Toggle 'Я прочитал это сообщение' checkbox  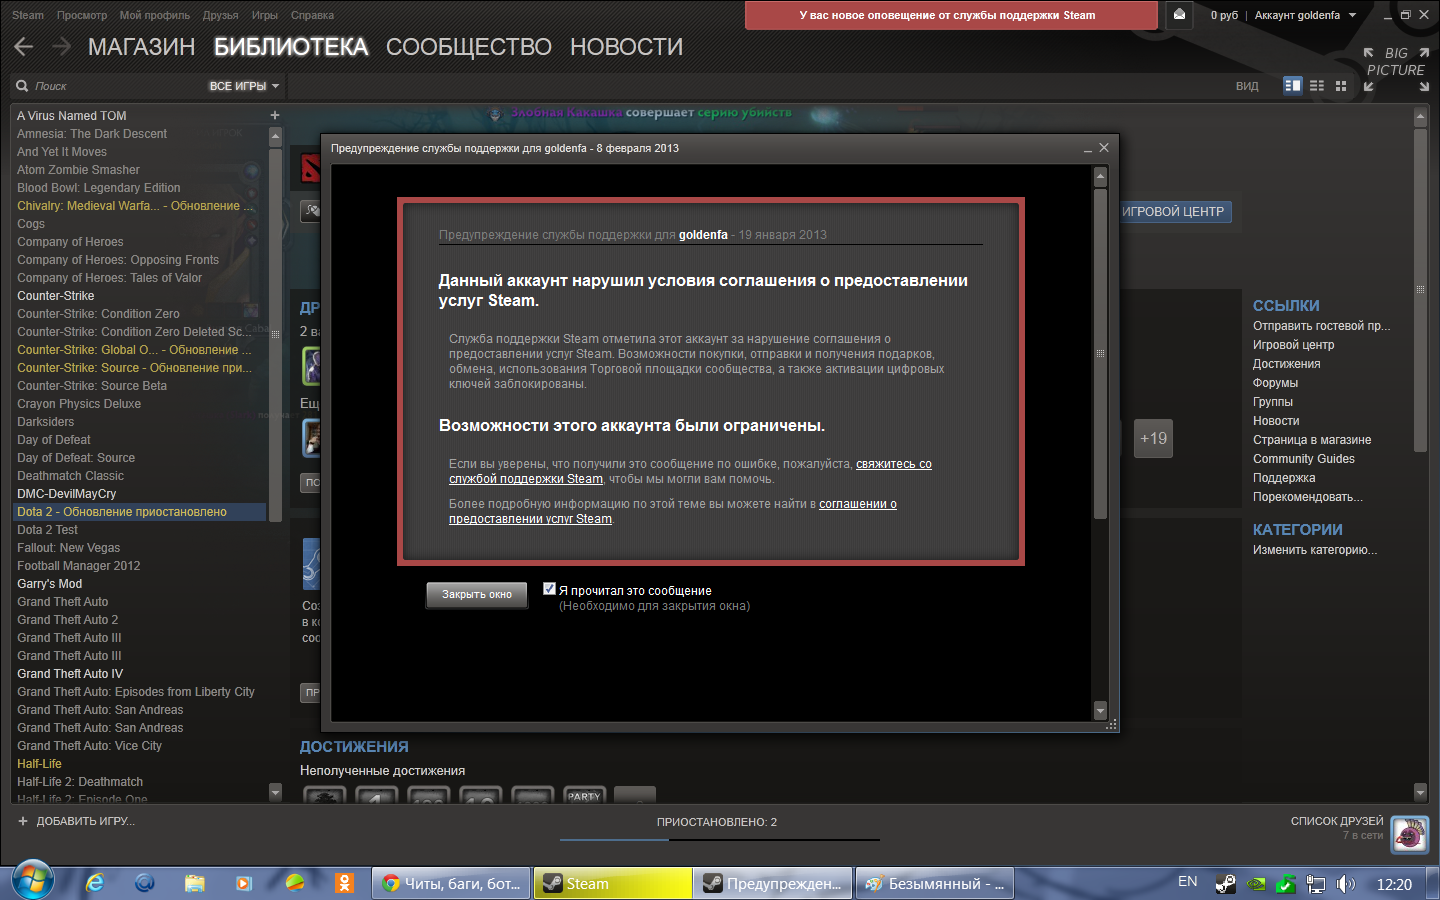point(549,589)
